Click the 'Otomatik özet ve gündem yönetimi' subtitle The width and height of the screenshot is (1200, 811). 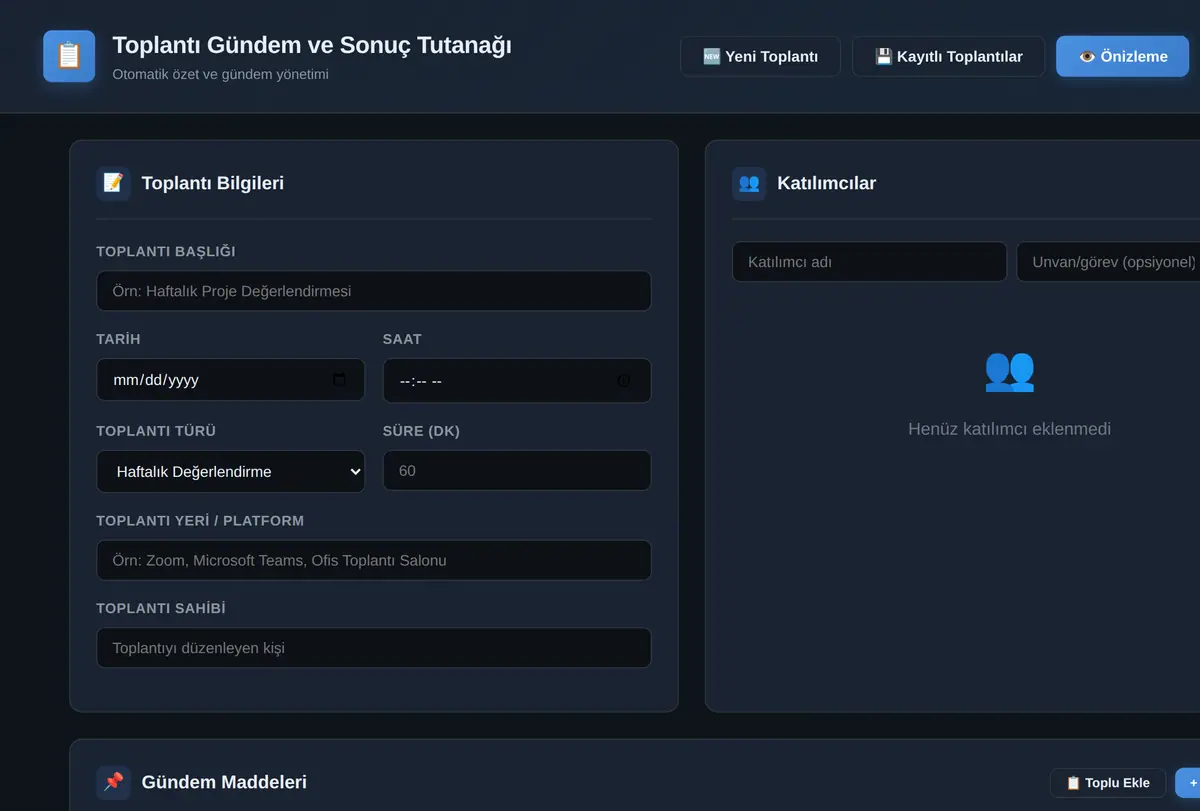pyautogui.click(x=220, y=74)
